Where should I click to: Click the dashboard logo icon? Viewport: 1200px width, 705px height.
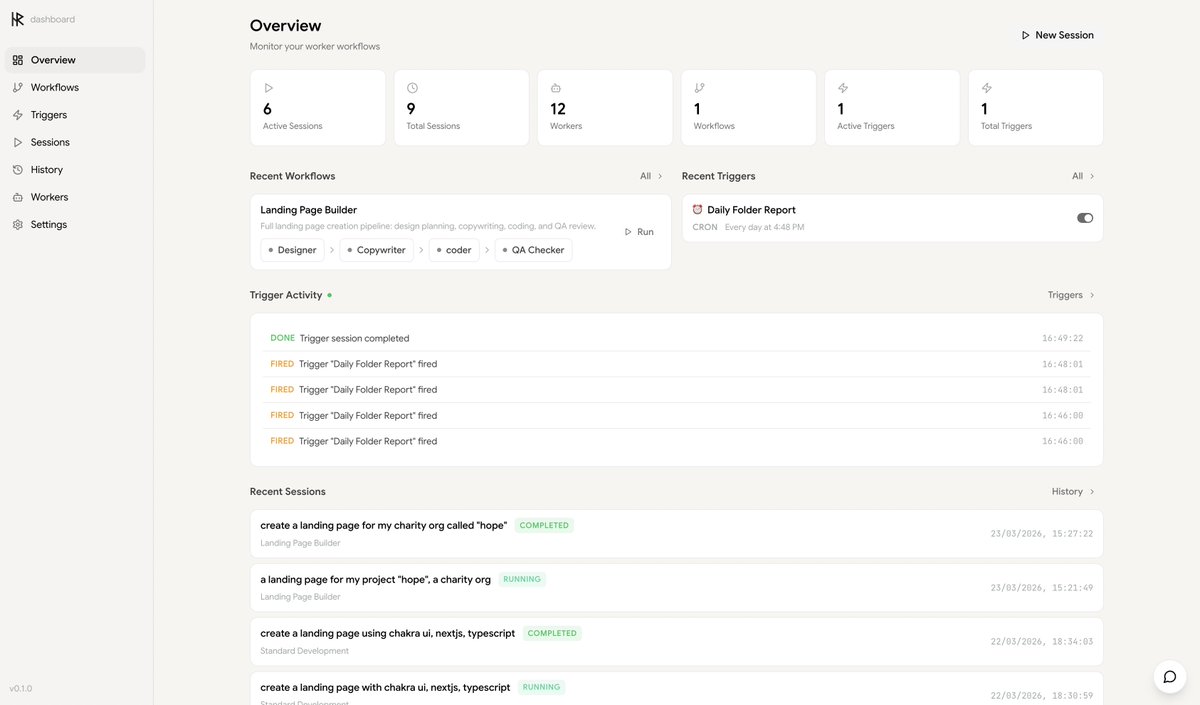pos(17,19)
